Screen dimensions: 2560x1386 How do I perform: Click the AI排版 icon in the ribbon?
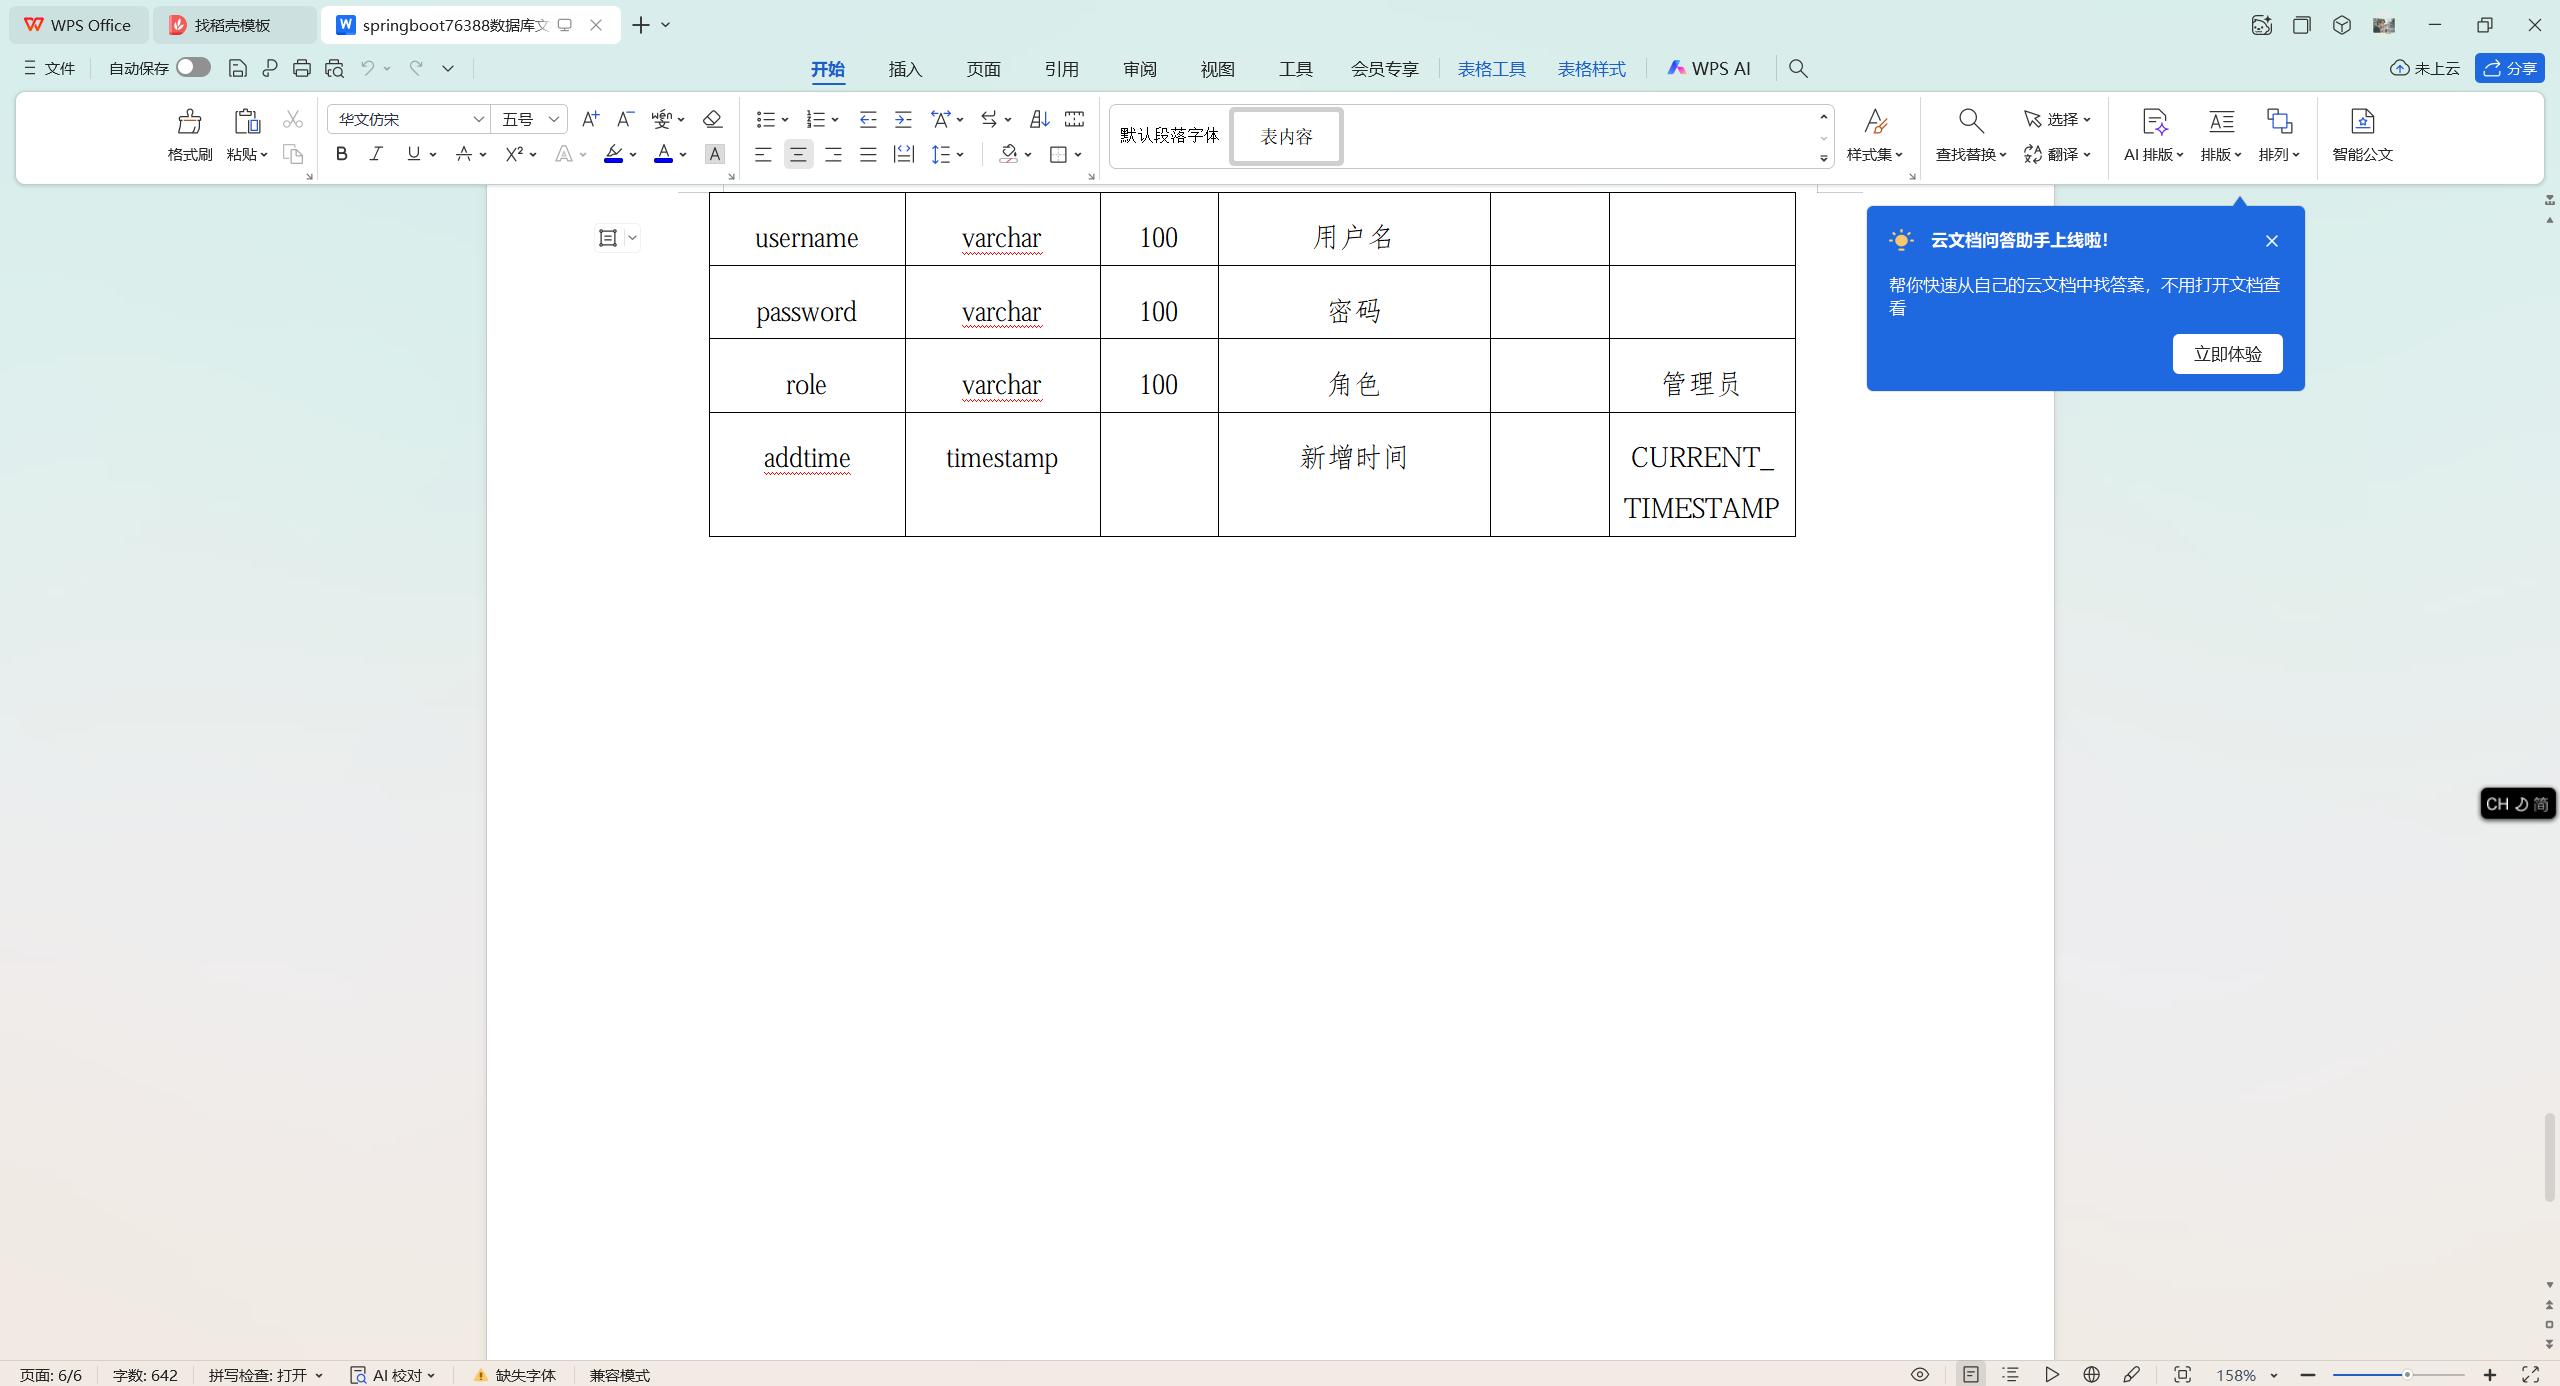click(x=2150, y=135)
